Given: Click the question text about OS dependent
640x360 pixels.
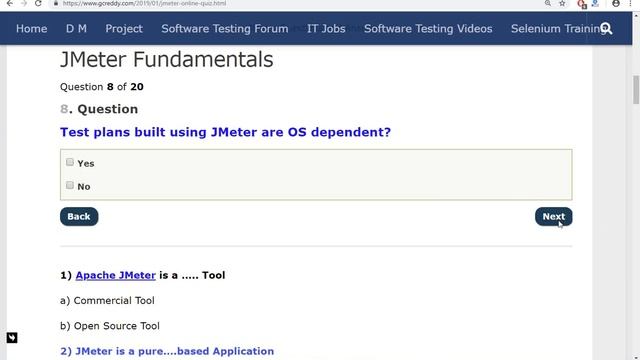Looking at the screenshot, I should [225, 132].
